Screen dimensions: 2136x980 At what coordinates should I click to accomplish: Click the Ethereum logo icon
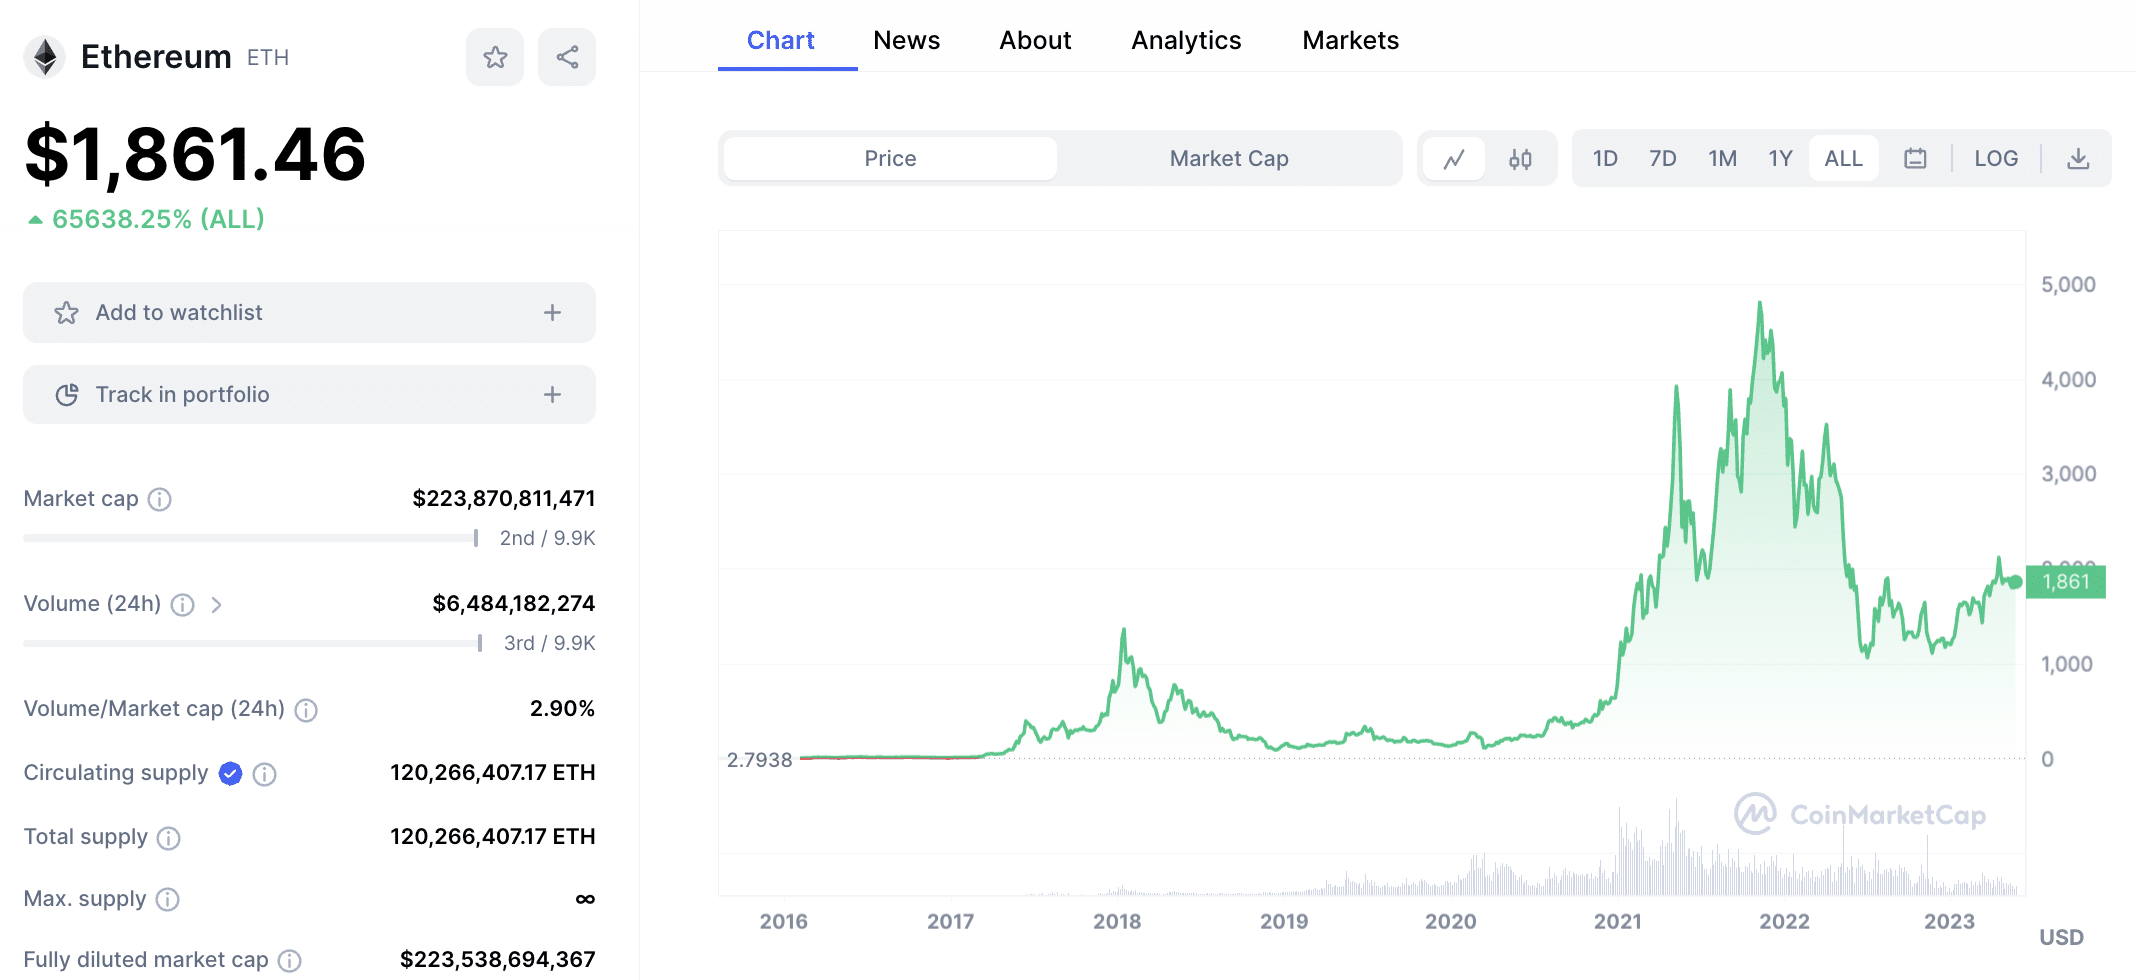tap(44, 57)
